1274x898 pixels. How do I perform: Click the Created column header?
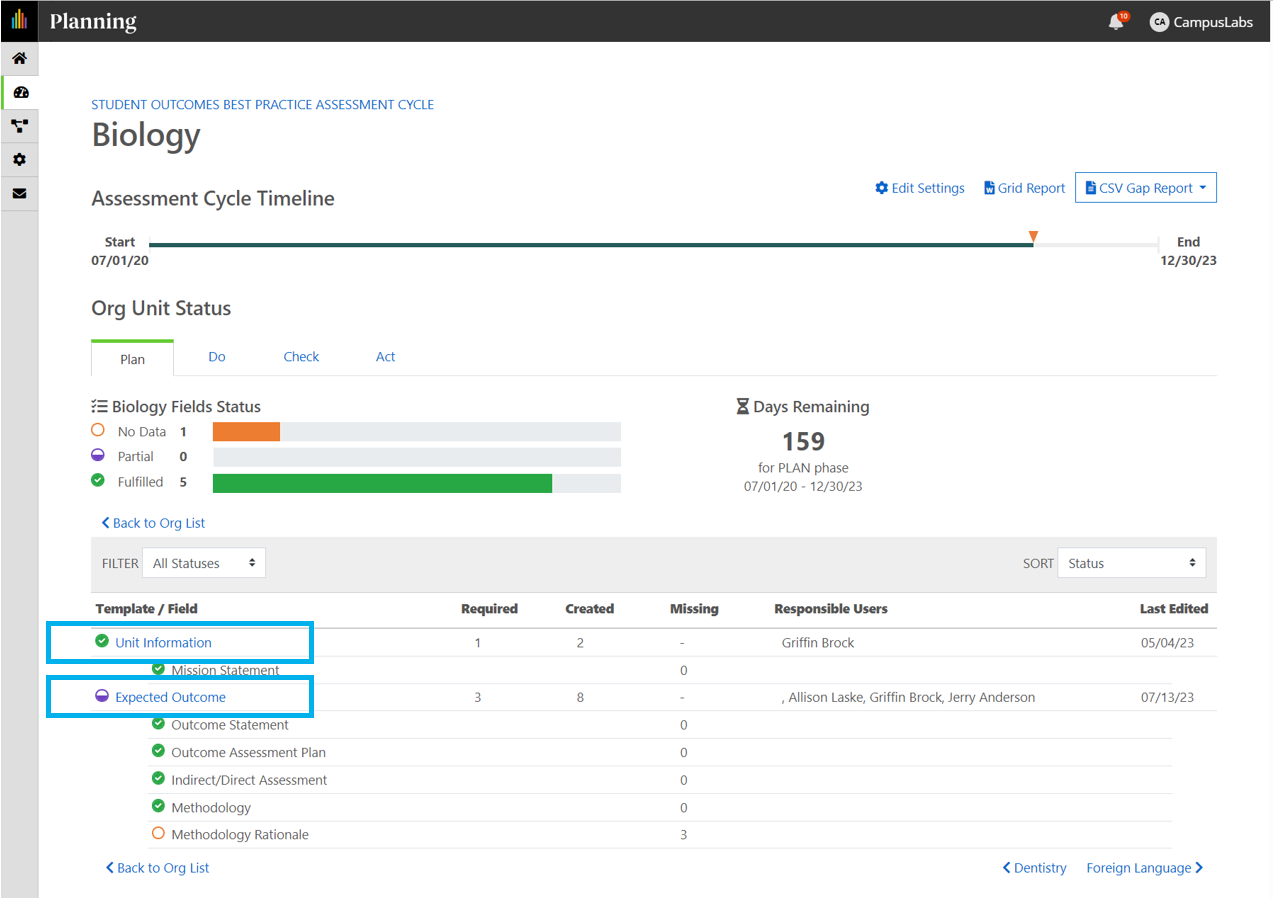[590, 608]
